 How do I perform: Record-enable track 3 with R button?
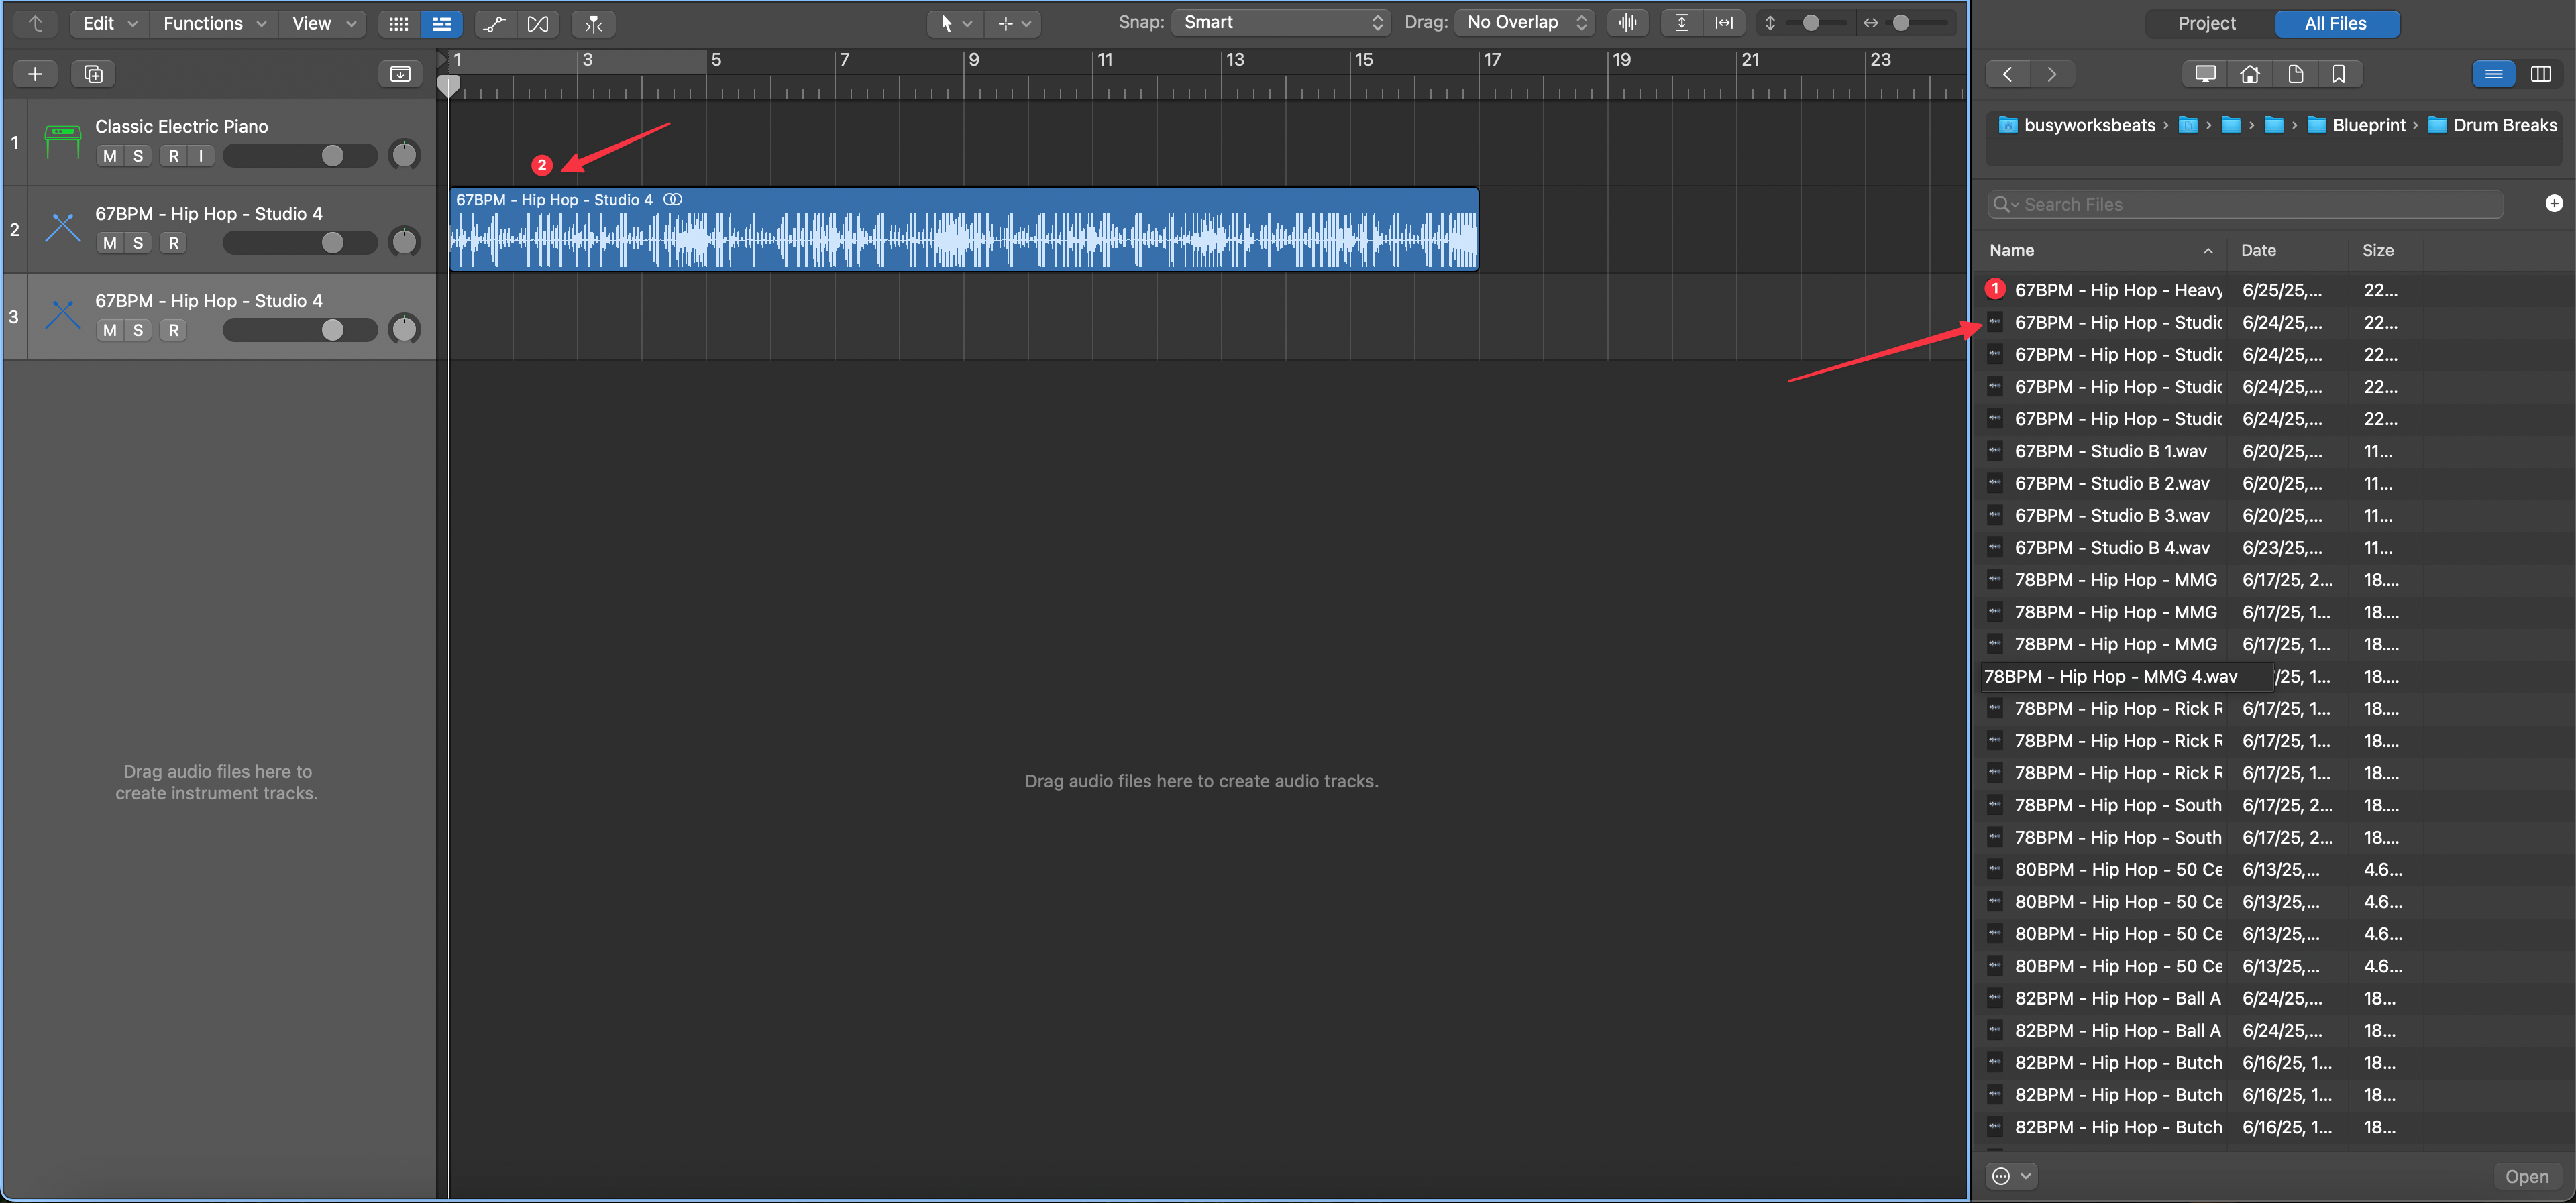174,330
